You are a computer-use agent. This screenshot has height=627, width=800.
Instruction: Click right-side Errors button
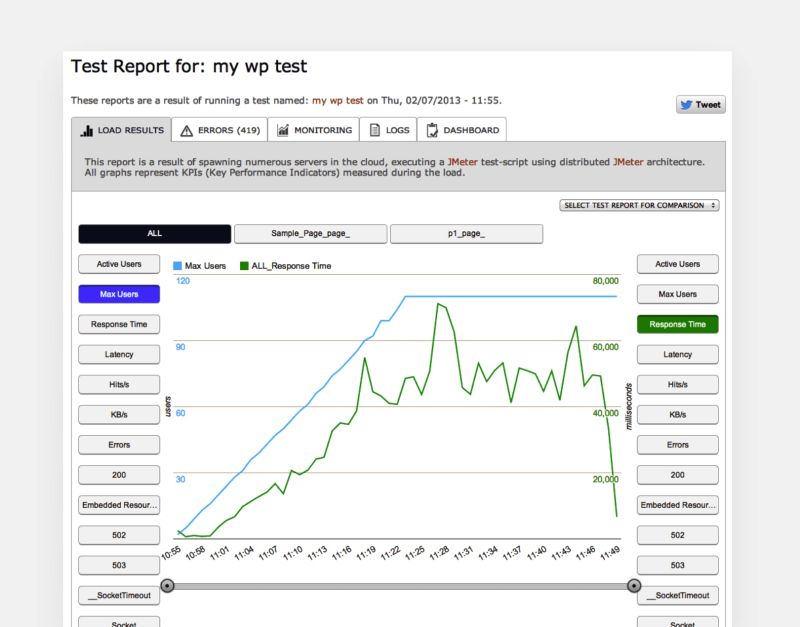tap(678, 444)
